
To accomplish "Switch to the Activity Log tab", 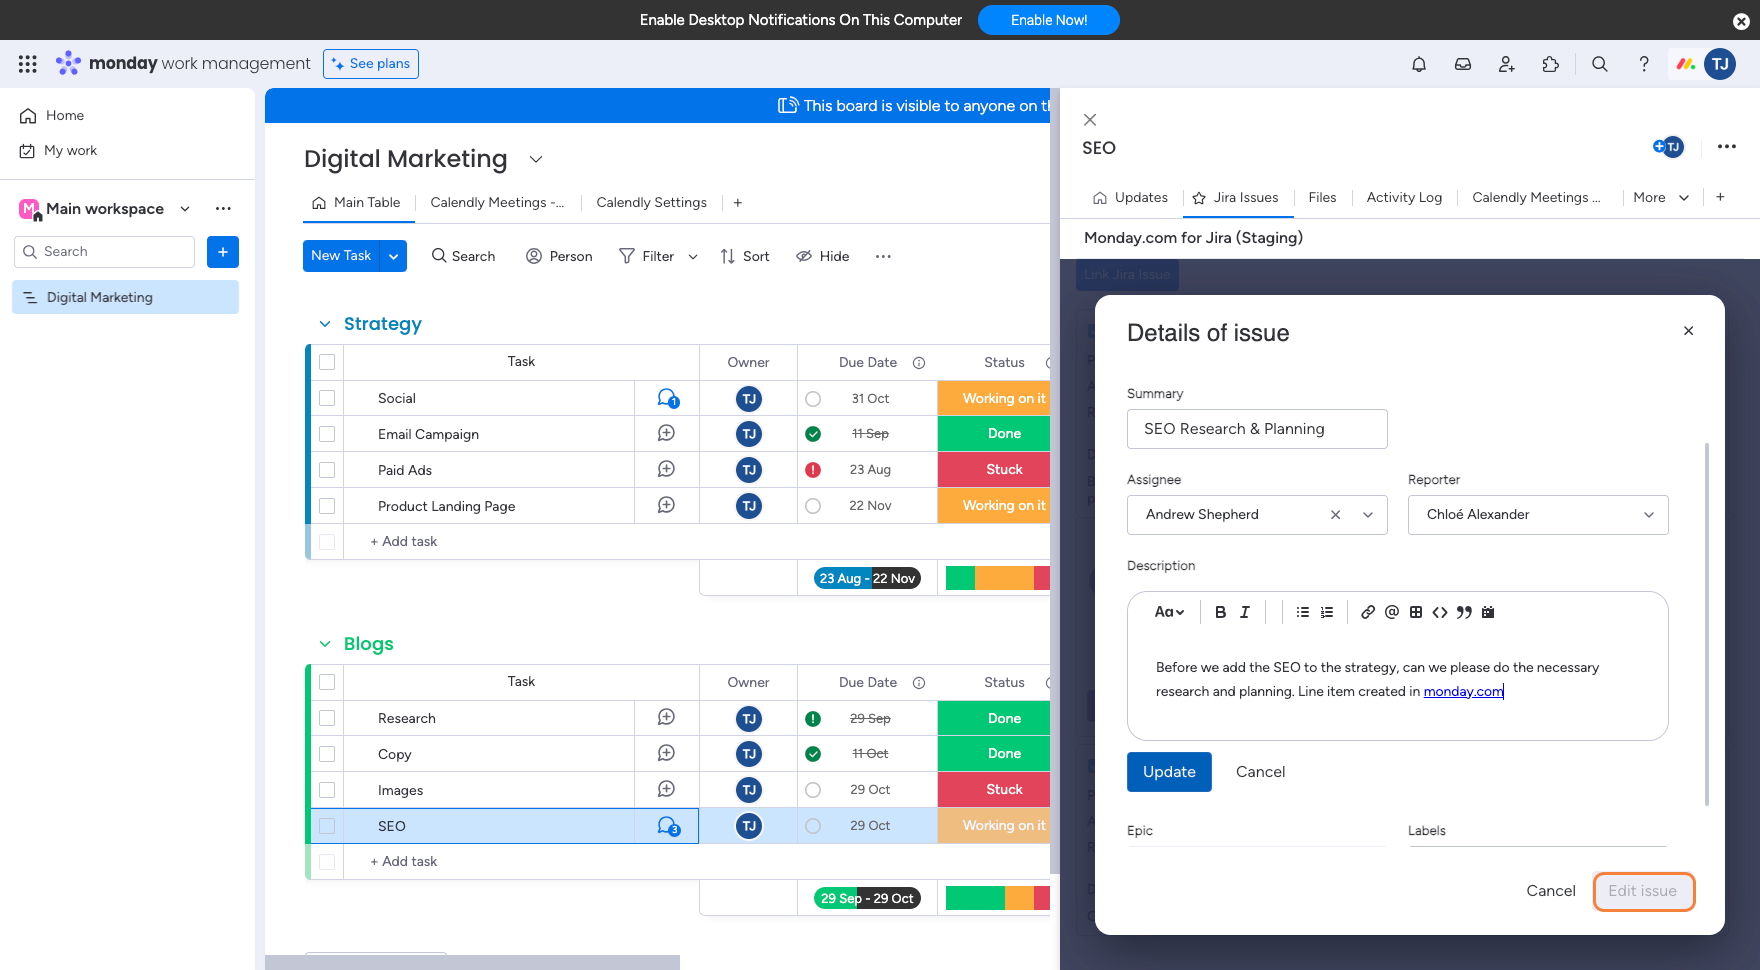I will click(x=1403, y=197).
